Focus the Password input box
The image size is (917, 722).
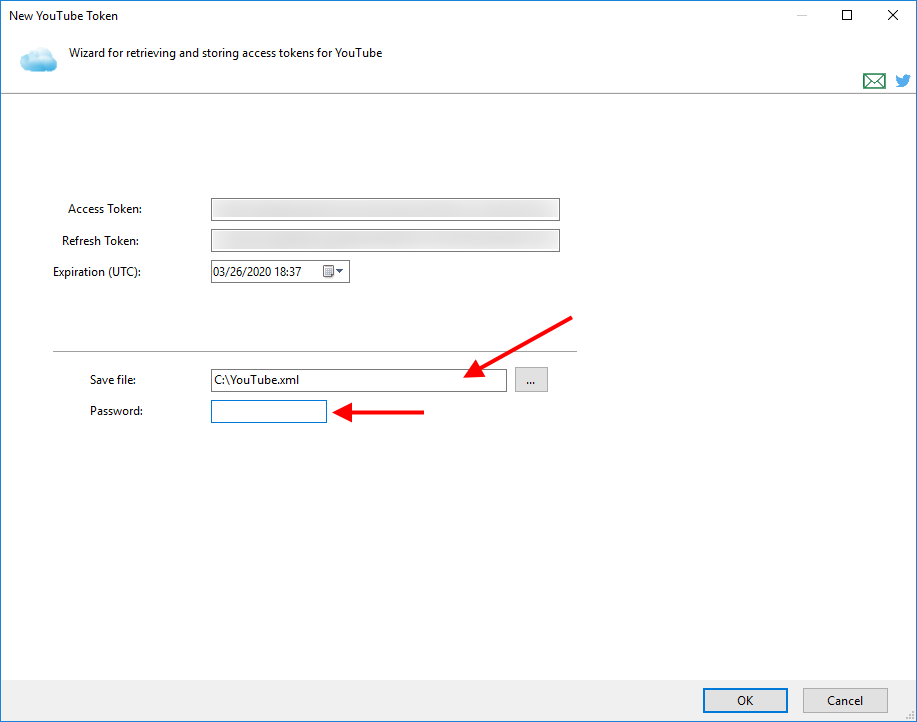pyautogui.click(x=269, y=412)
